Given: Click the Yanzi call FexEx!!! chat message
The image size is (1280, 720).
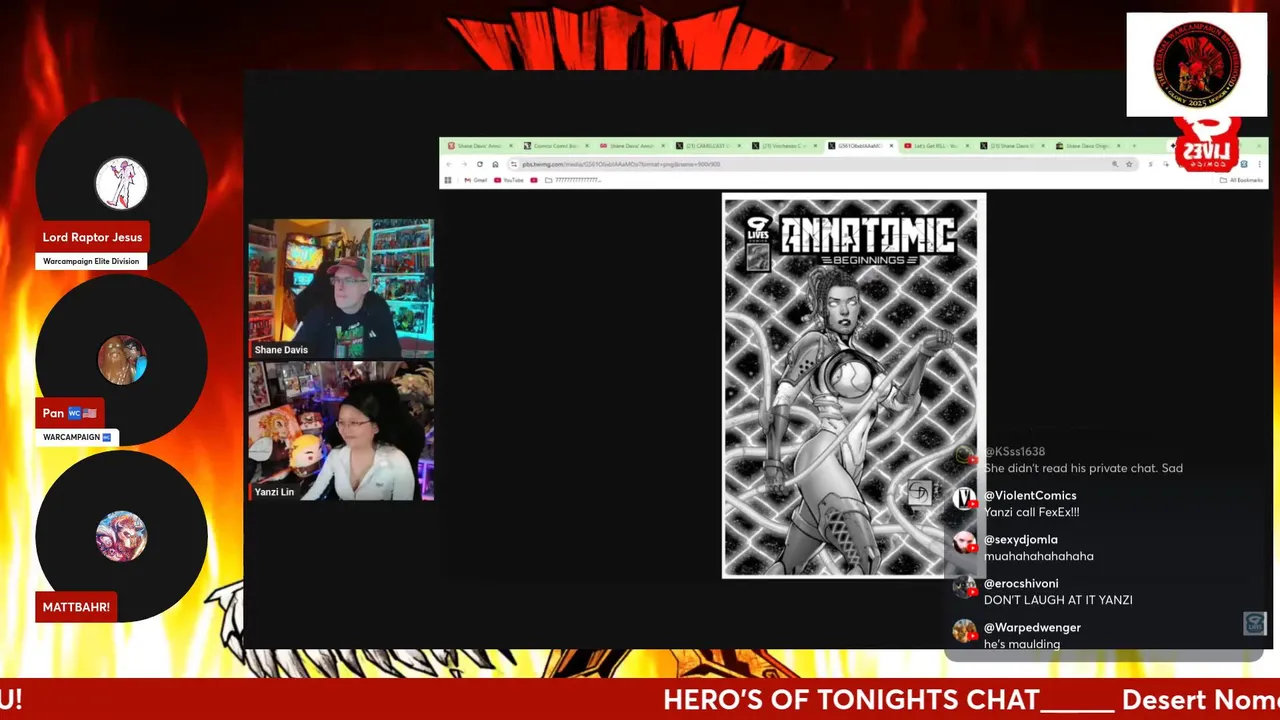Looking at the screenshot, I should (1031, 512).
